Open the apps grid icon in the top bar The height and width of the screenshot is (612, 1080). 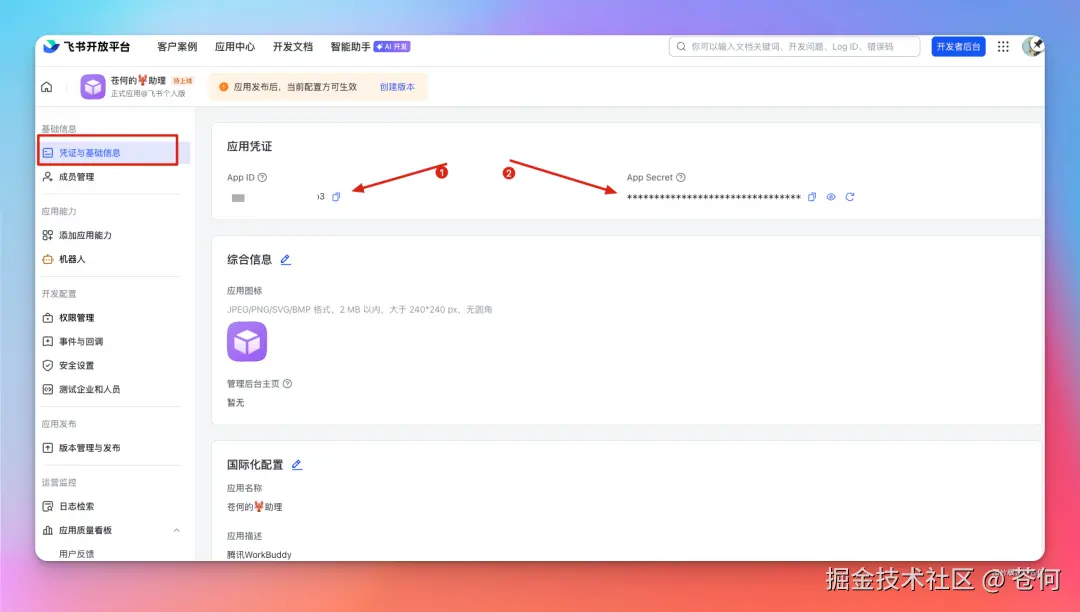point(1003,46)
